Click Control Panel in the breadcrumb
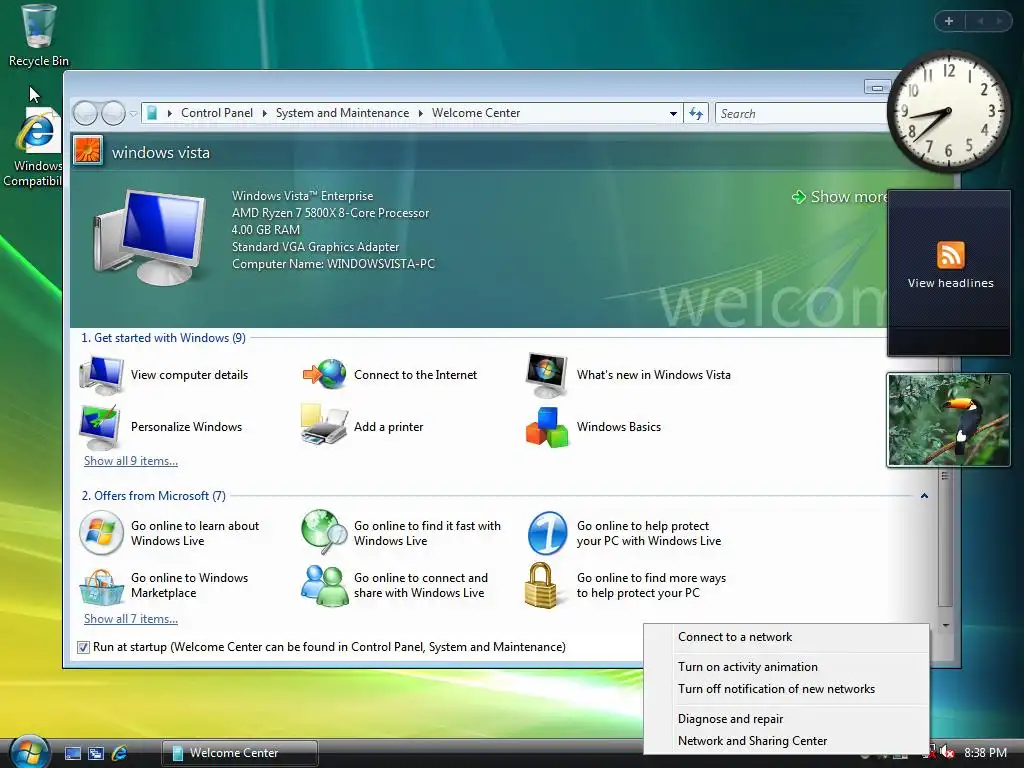The height and width of the screenshot is (768, 1024). [217, 113]
